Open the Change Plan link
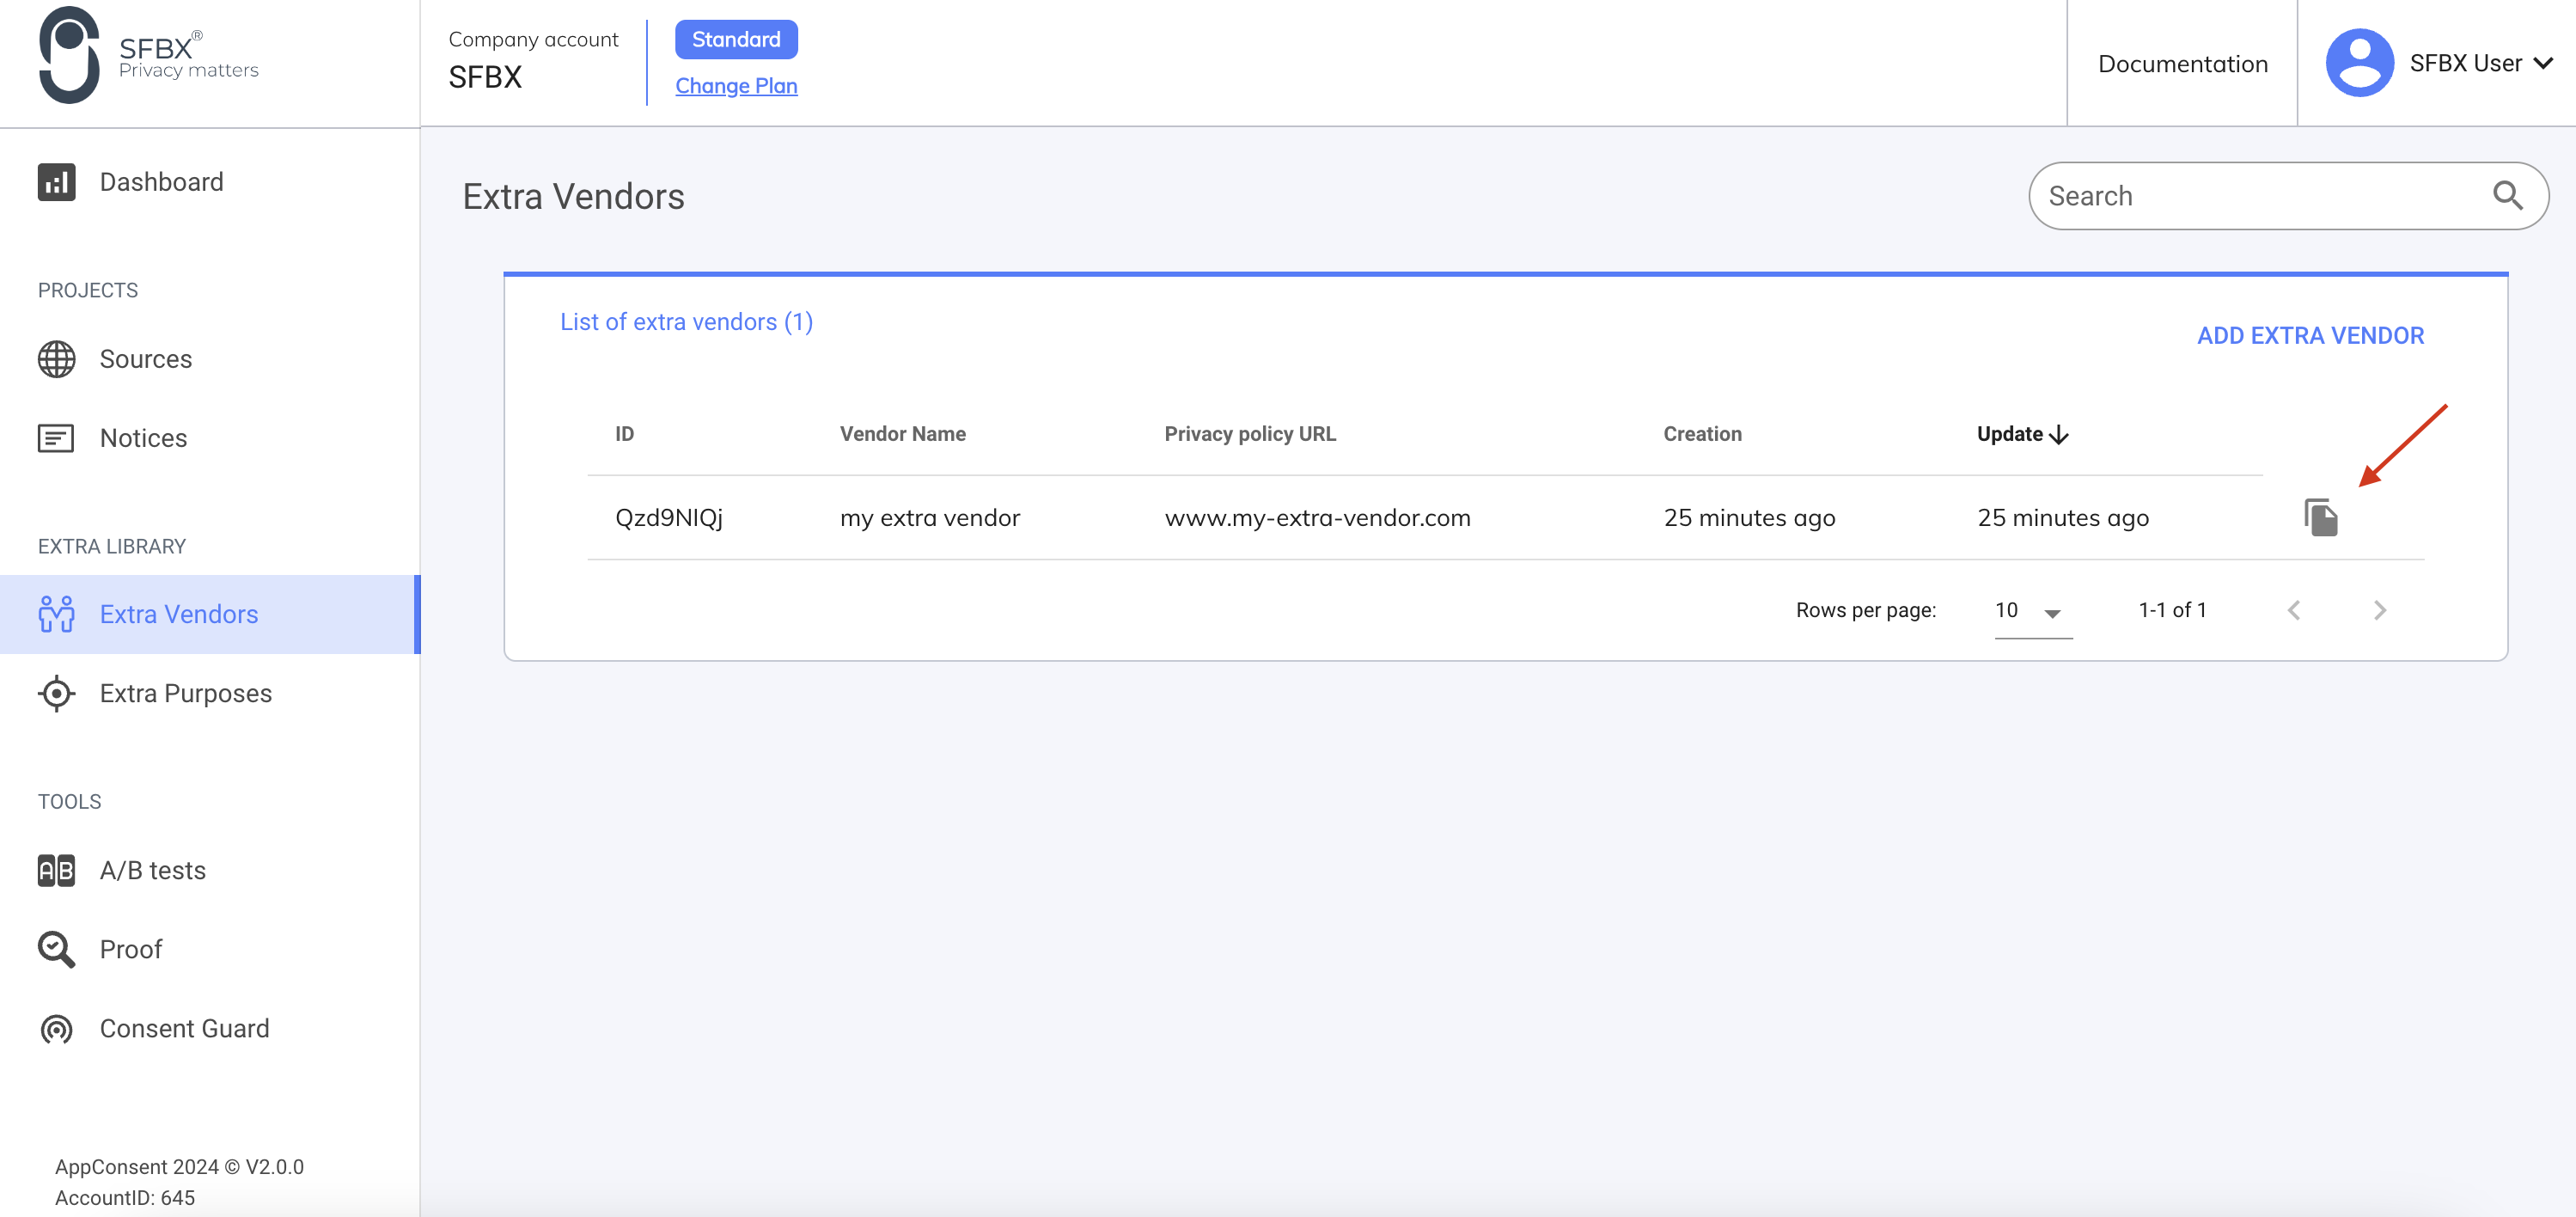 pos(736,85)
